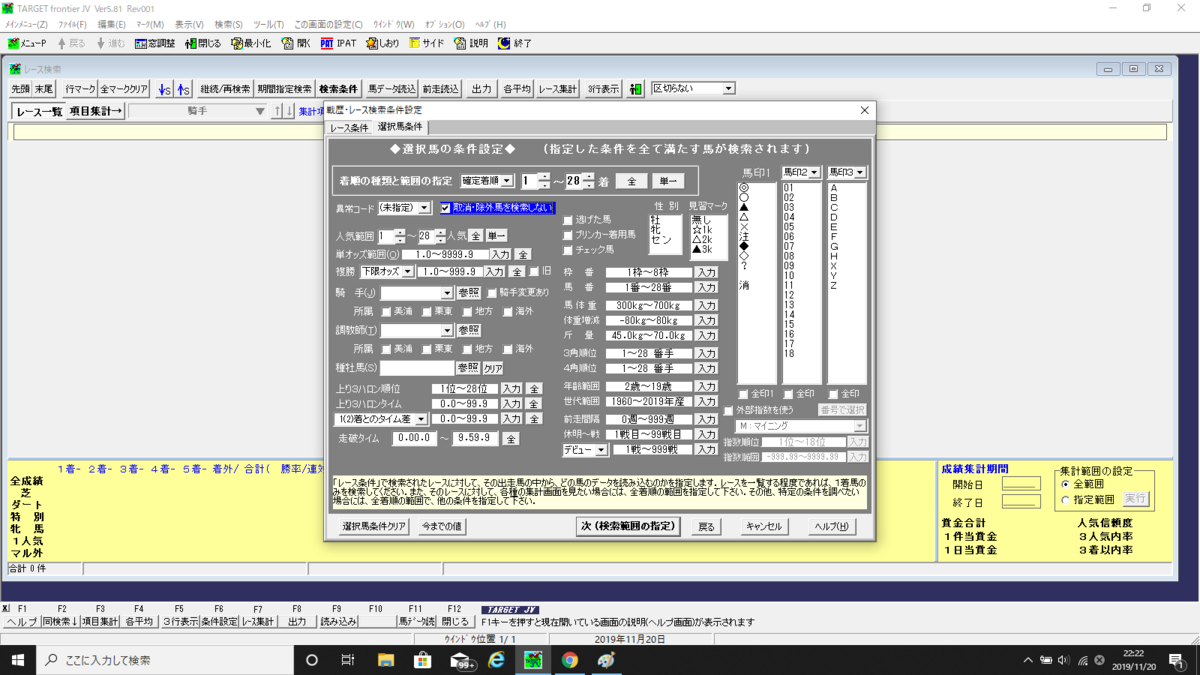
Task: Open Internet Explorer taskbar icon
Action: point(497,660)
